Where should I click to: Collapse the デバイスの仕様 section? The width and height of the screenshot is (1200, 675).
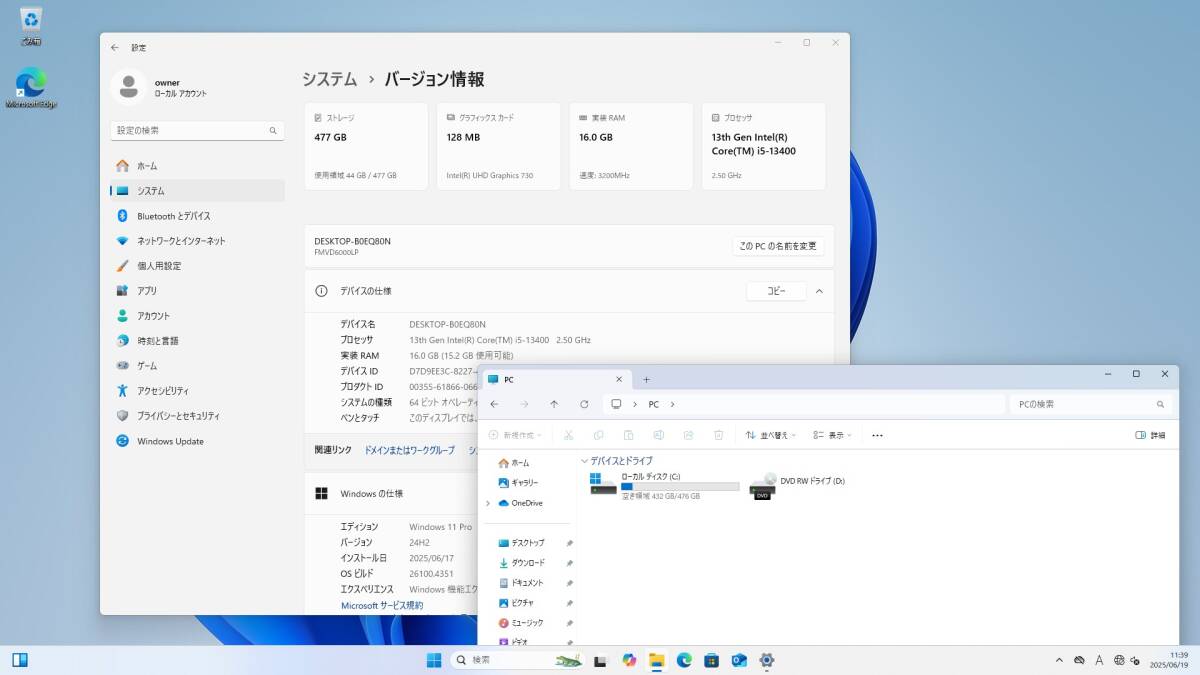point(819,291)
